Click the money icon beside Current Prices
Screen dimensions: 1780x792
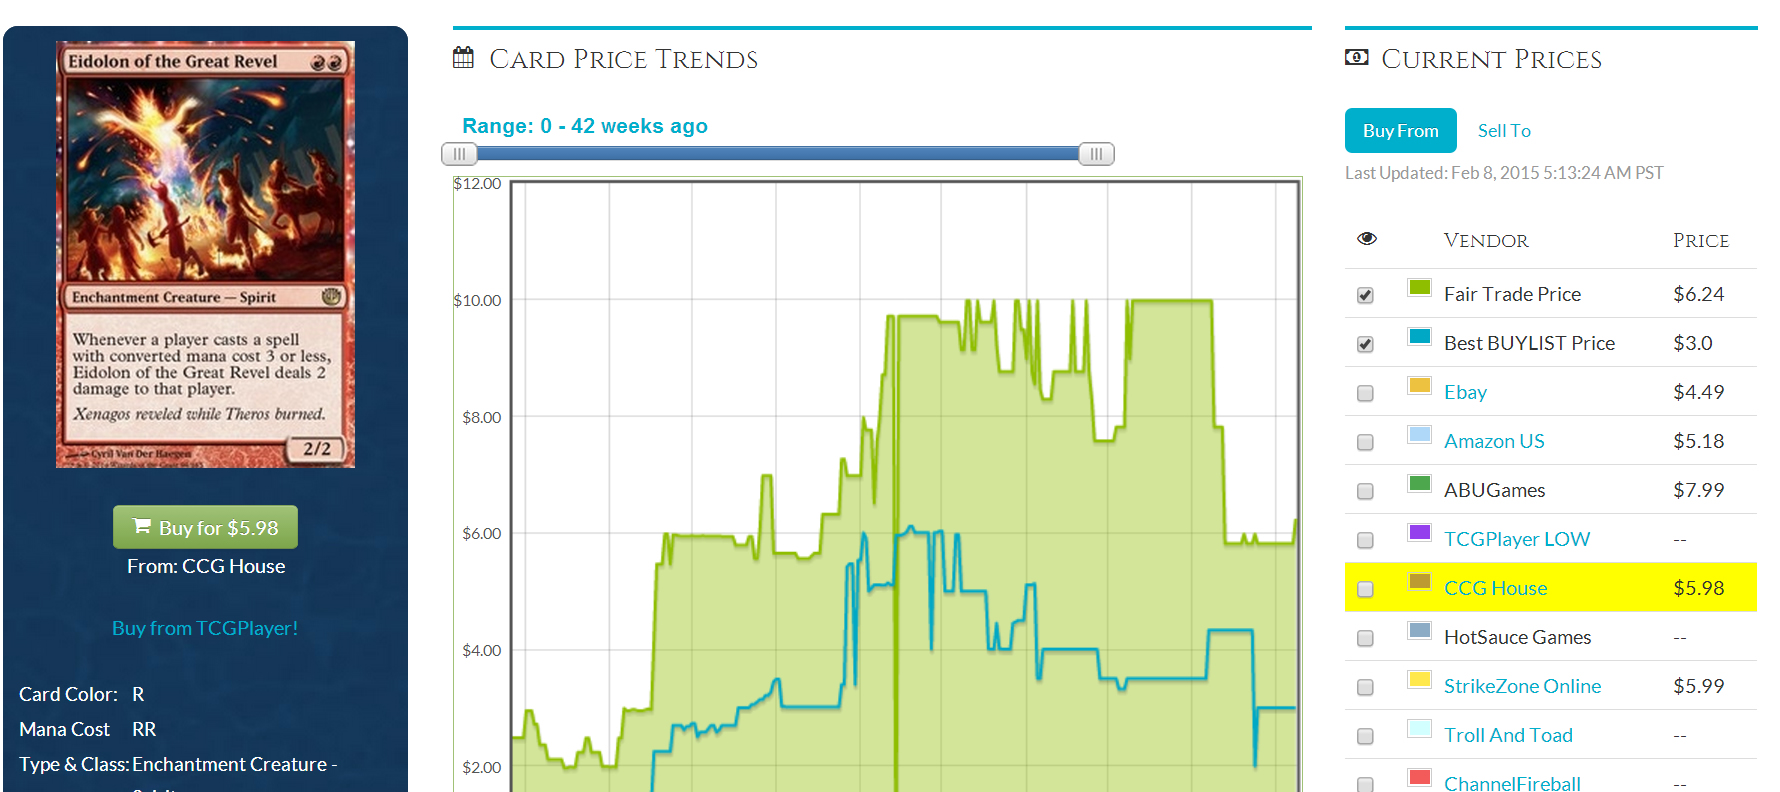[x=1357, y=57]
